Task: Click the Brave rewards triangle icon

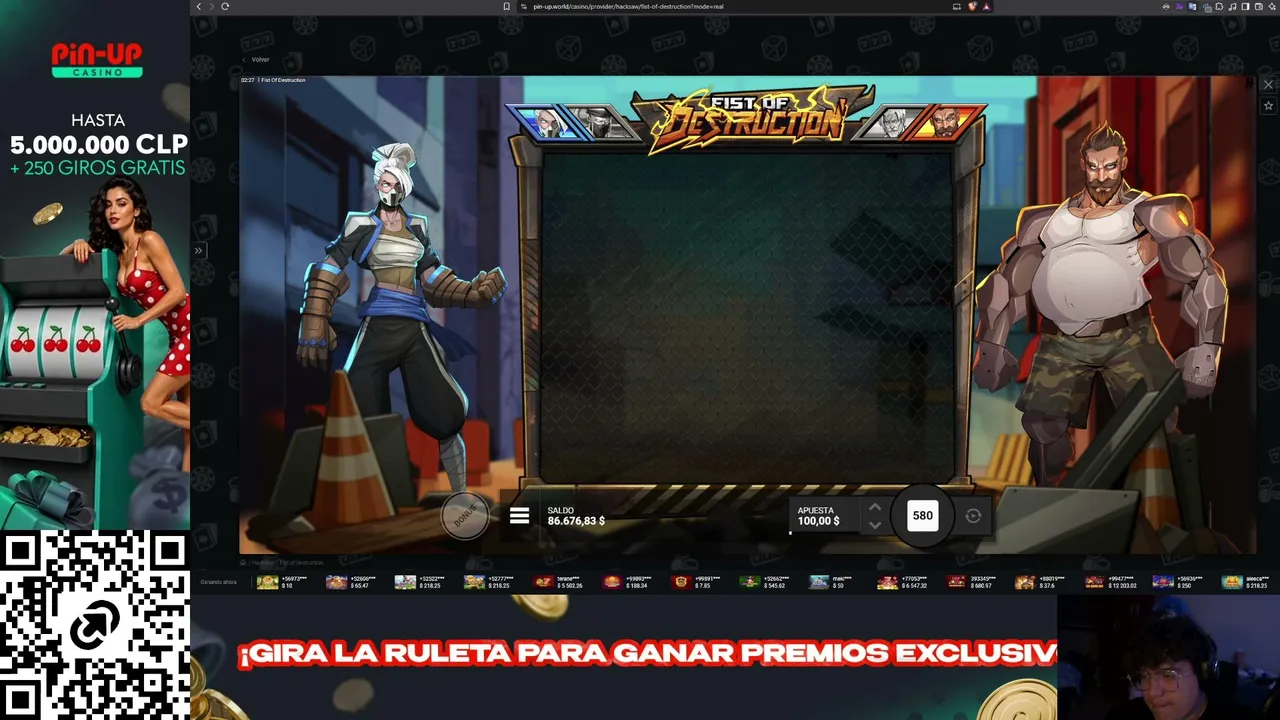Action: coord(986,6)
